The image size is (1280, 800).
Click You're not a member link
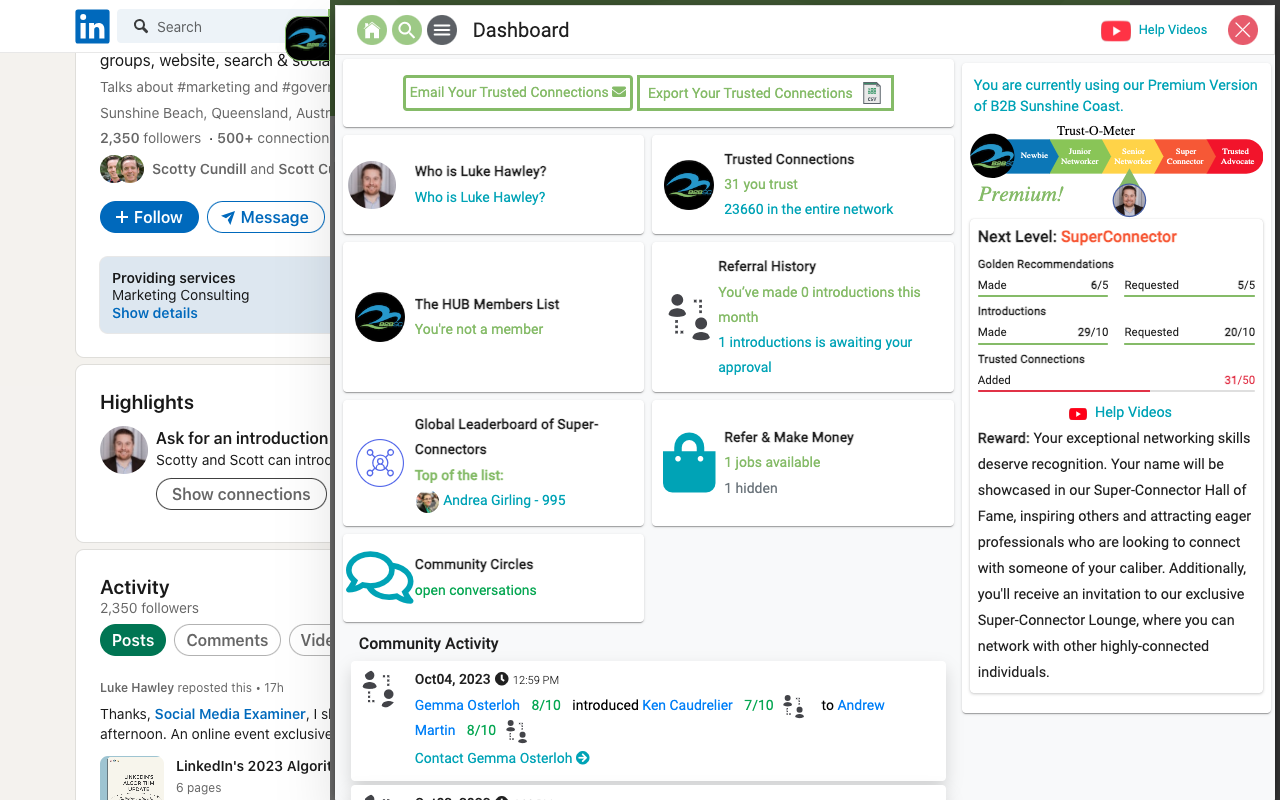479,329
